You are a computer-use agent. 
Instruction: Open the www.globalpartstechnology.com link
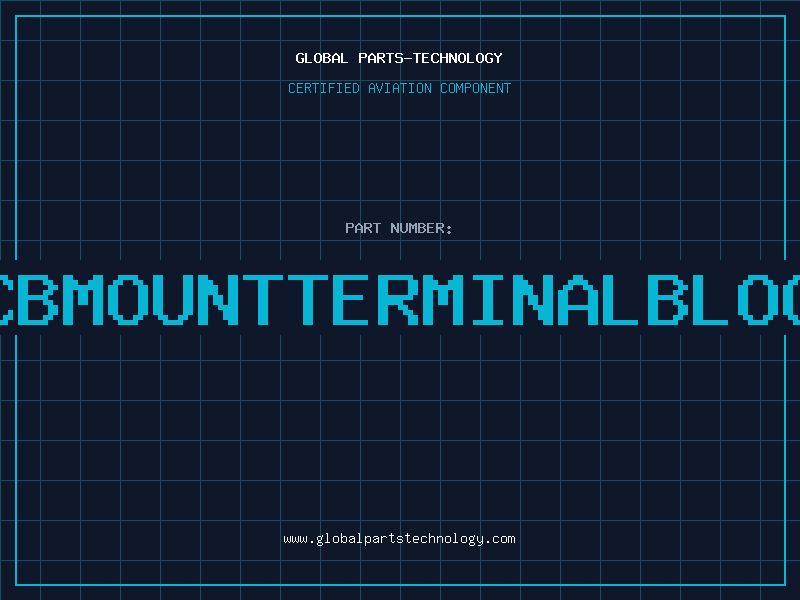[399, 539]
